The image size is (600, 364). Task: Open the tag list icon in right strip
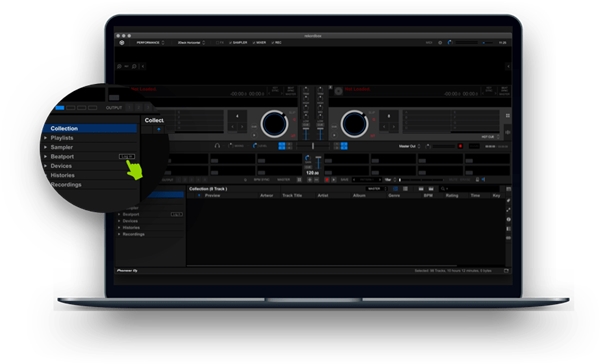509,201
